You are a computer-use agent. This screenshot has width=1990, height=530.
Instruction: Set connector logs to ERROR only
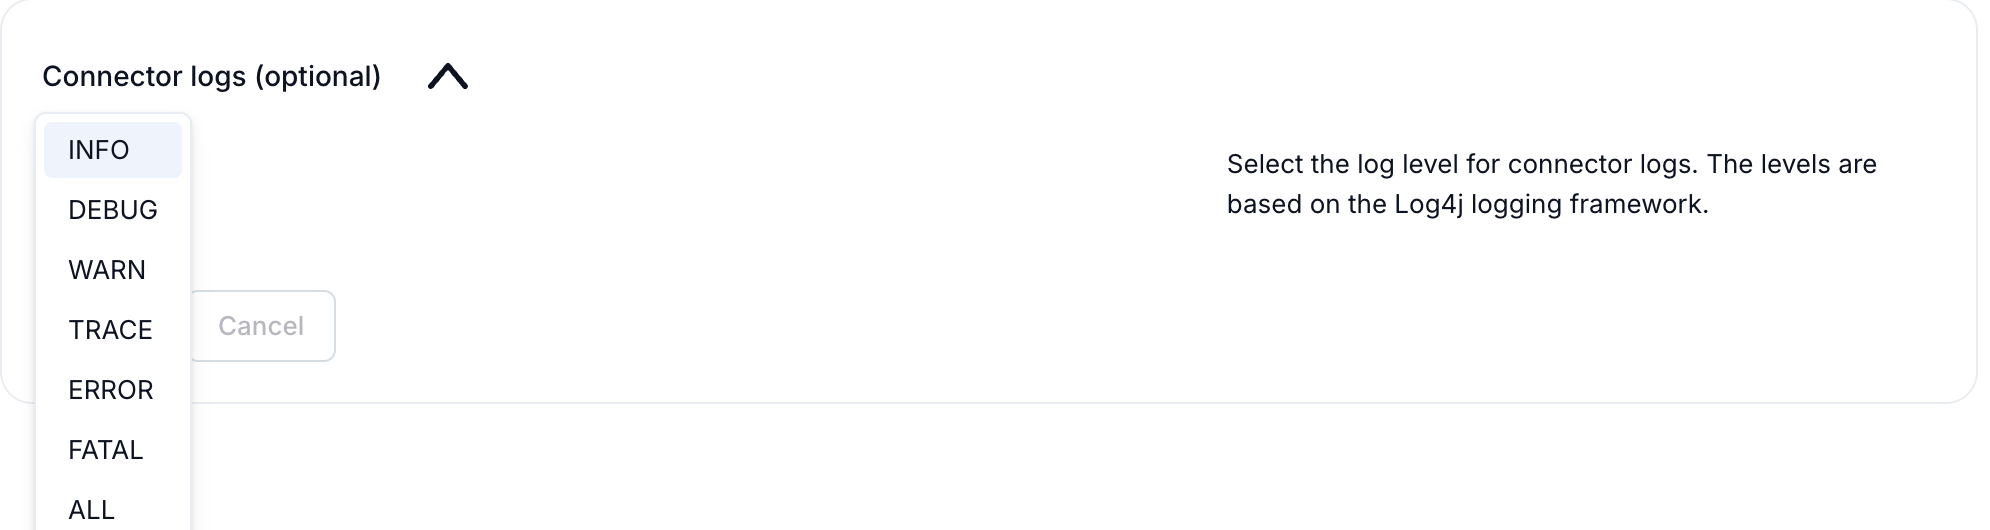pos(112,390)
